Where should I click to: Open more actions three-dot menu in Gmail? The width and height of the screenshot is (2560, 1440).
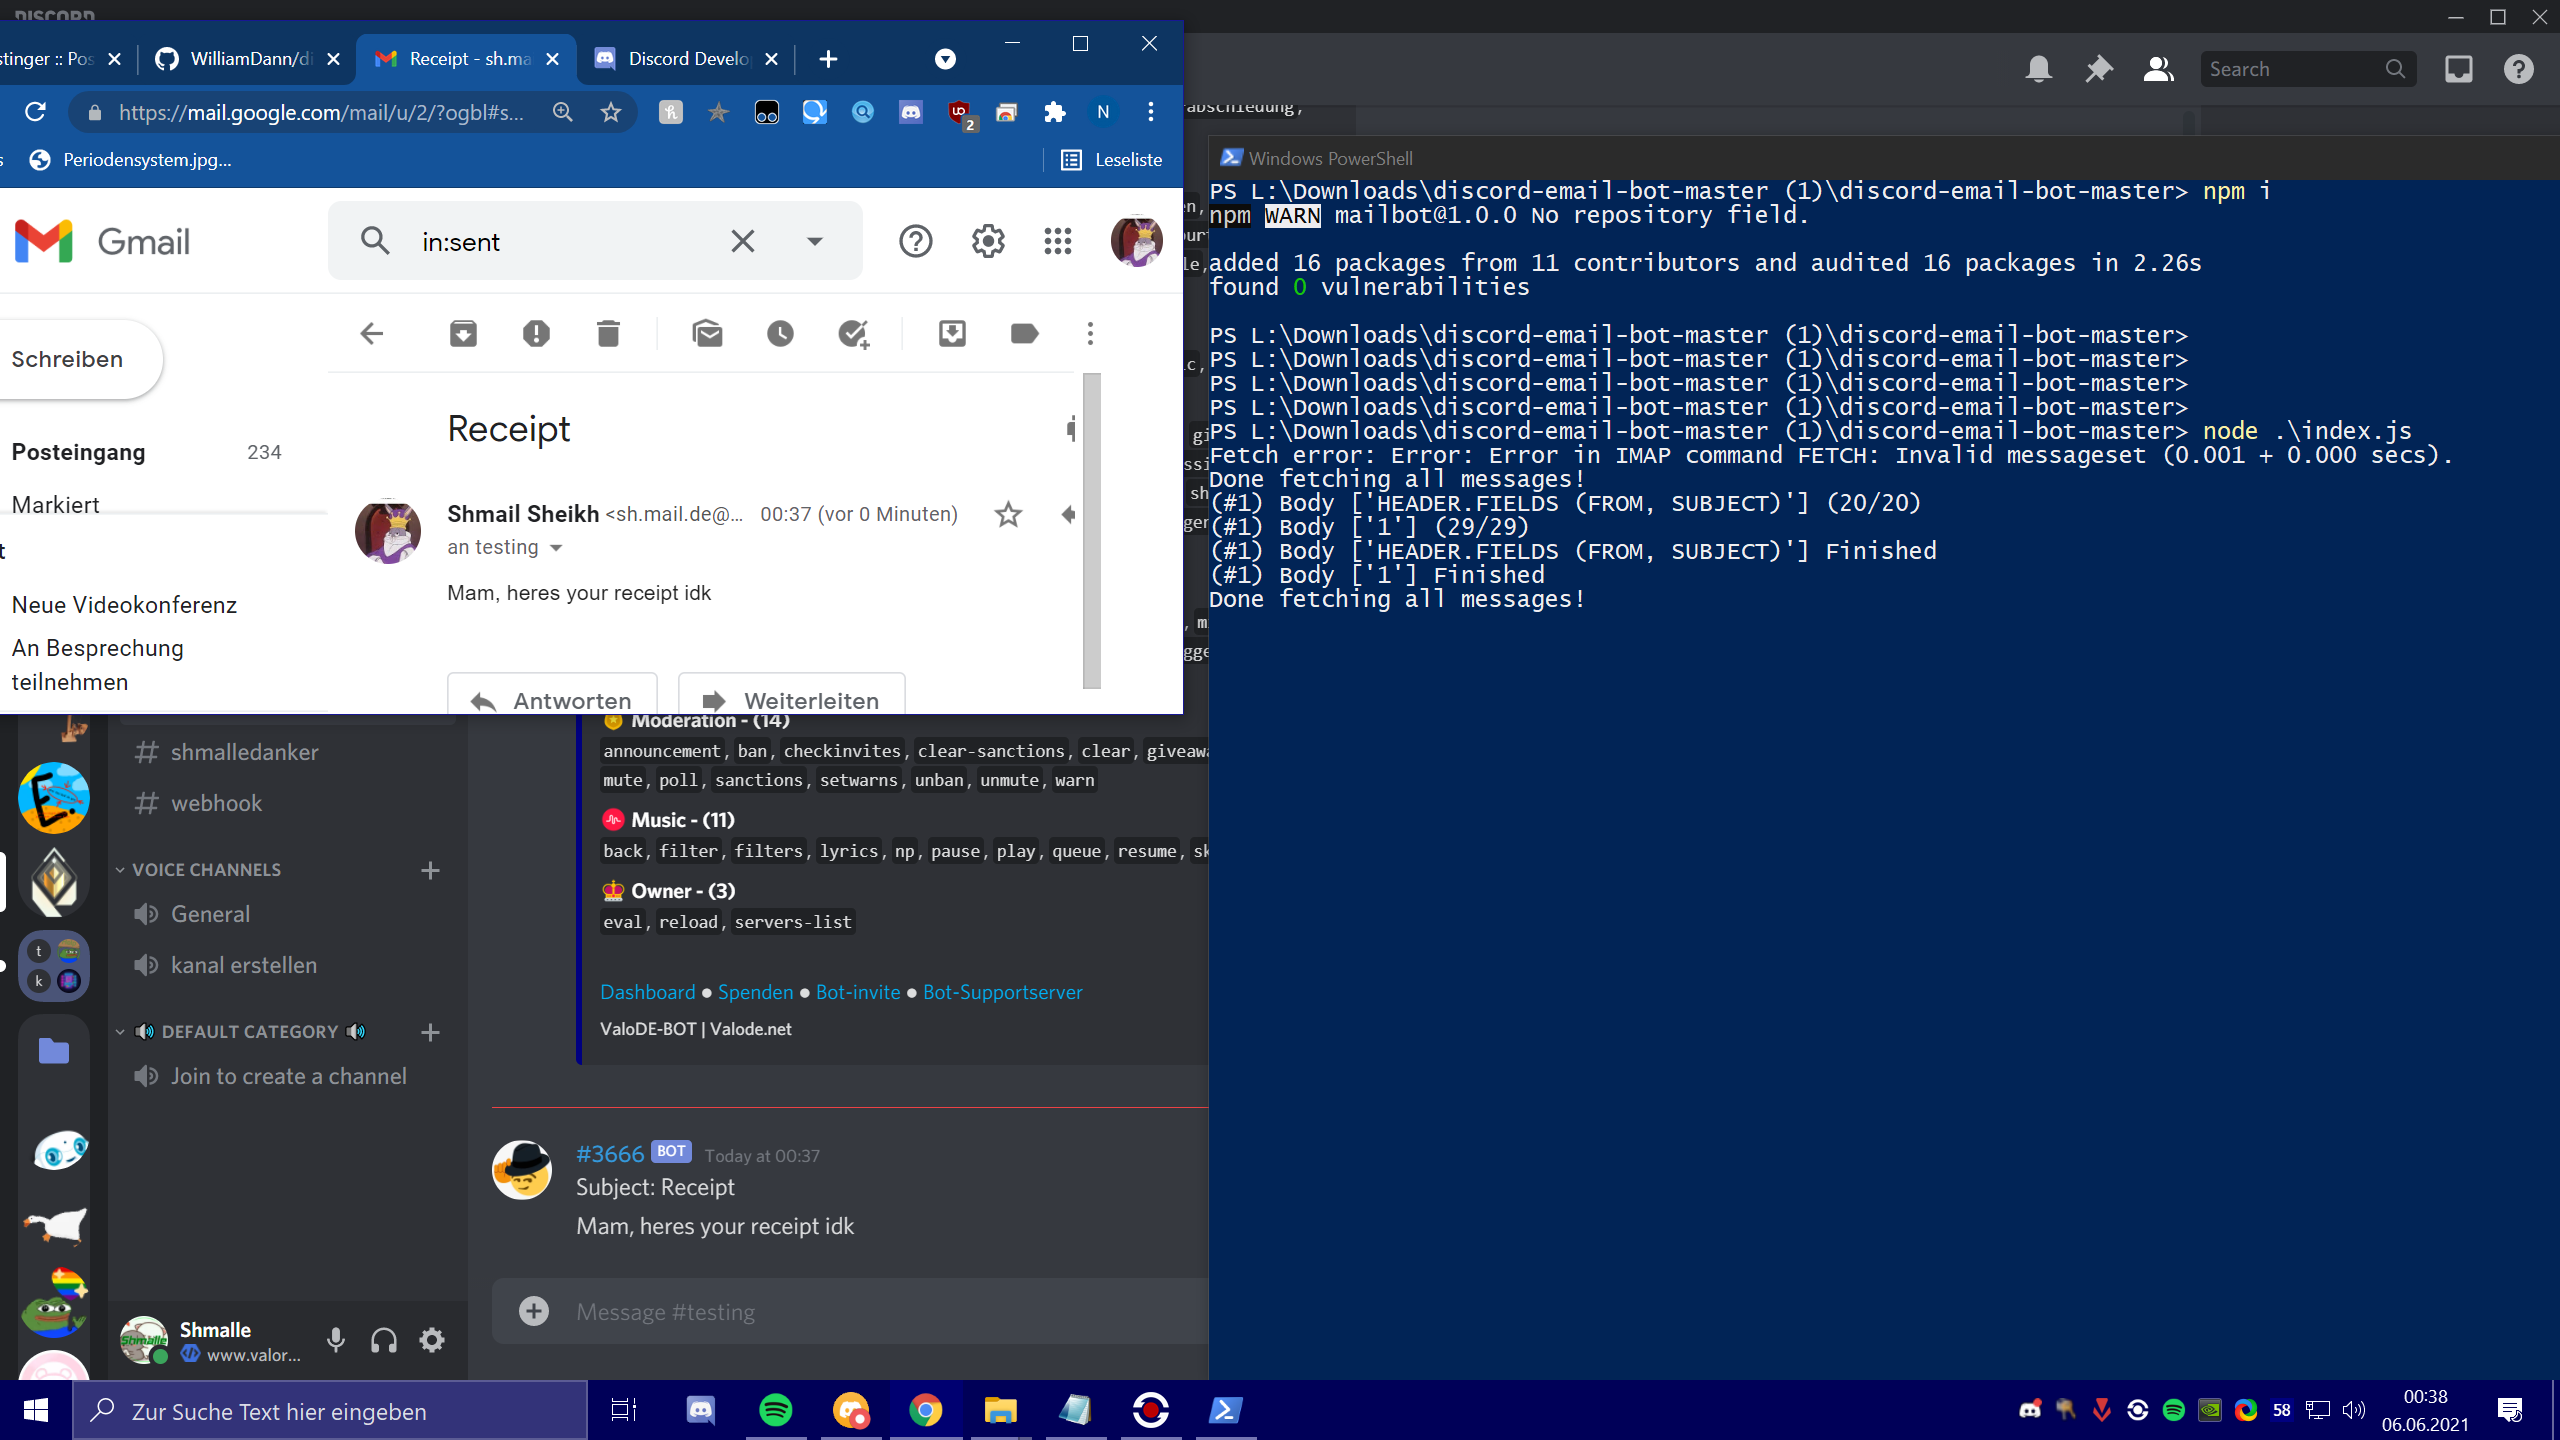tap(1090, 333)
